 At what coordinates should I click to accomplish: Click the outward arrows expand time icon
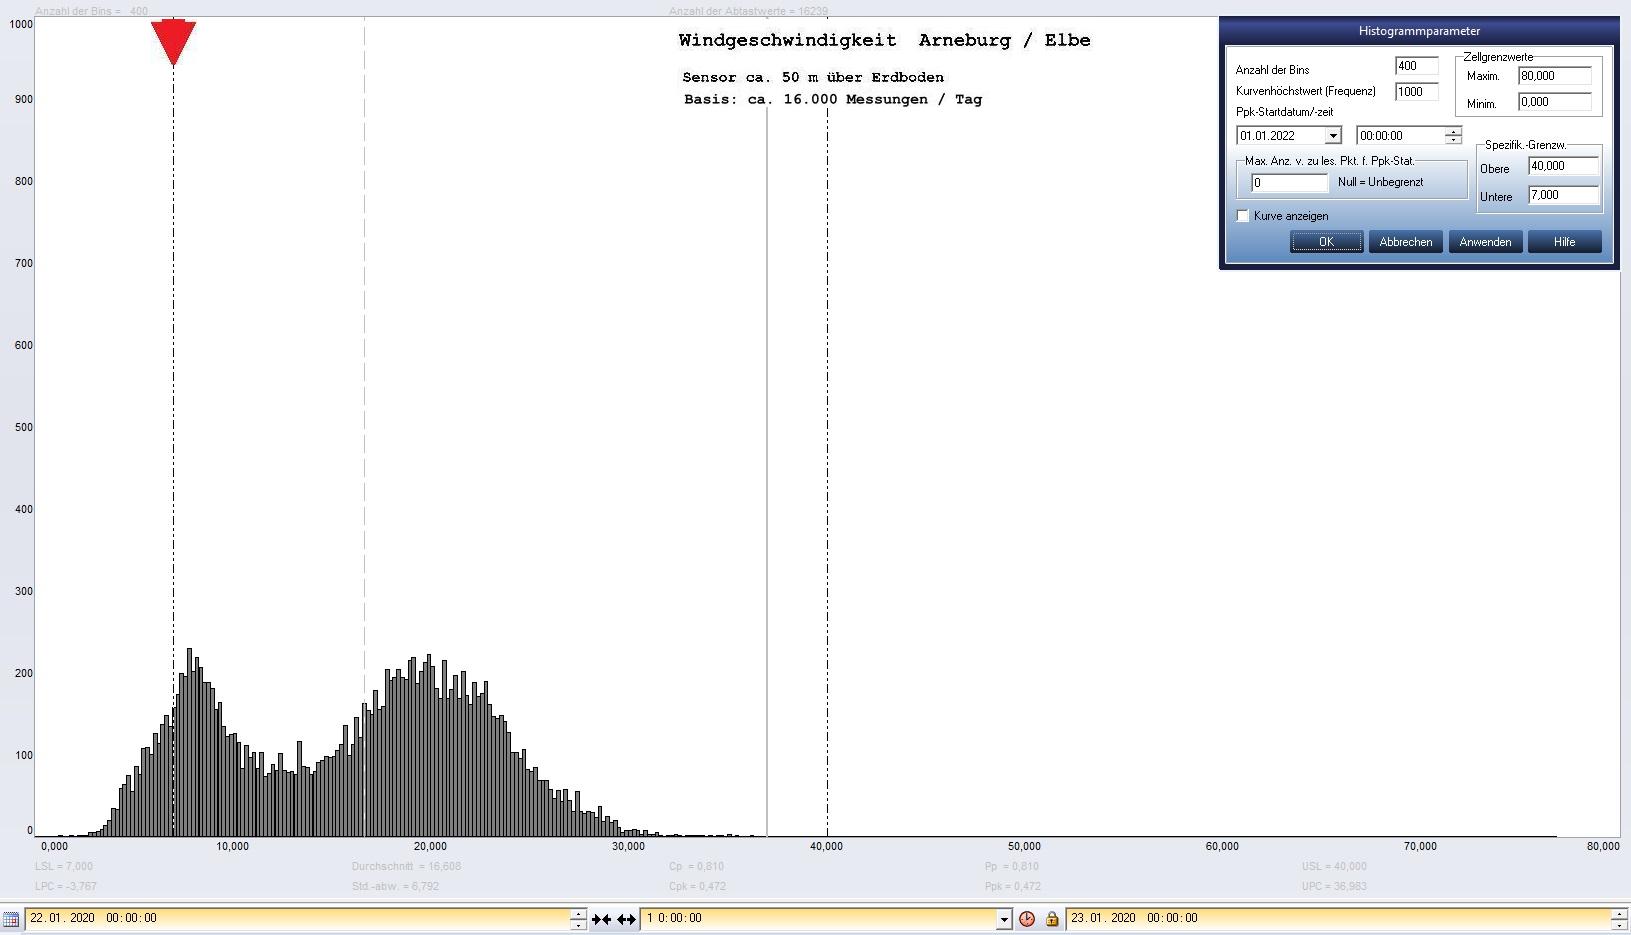coord(626,919)
